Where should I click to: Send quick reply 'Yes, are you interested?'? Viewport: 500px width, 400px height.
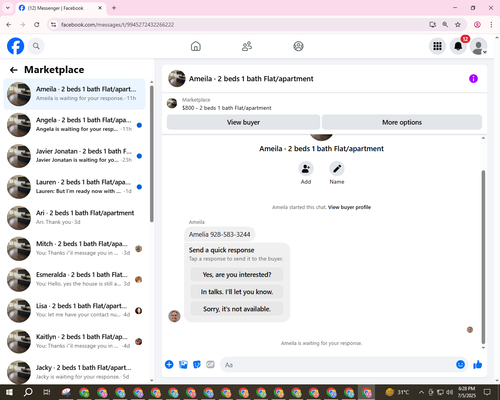coord(237,275)
